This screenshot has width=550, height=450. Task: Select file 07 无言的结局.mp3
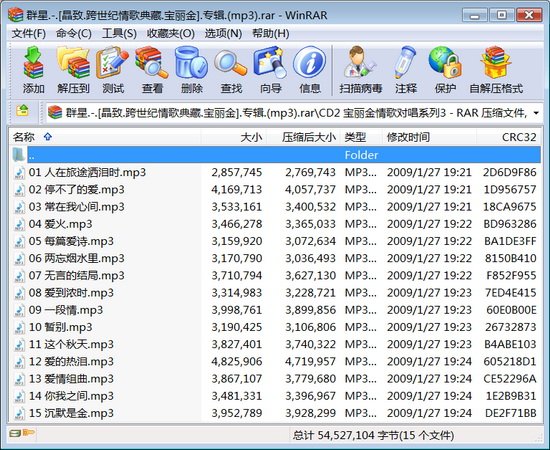[x=276, y=276]
